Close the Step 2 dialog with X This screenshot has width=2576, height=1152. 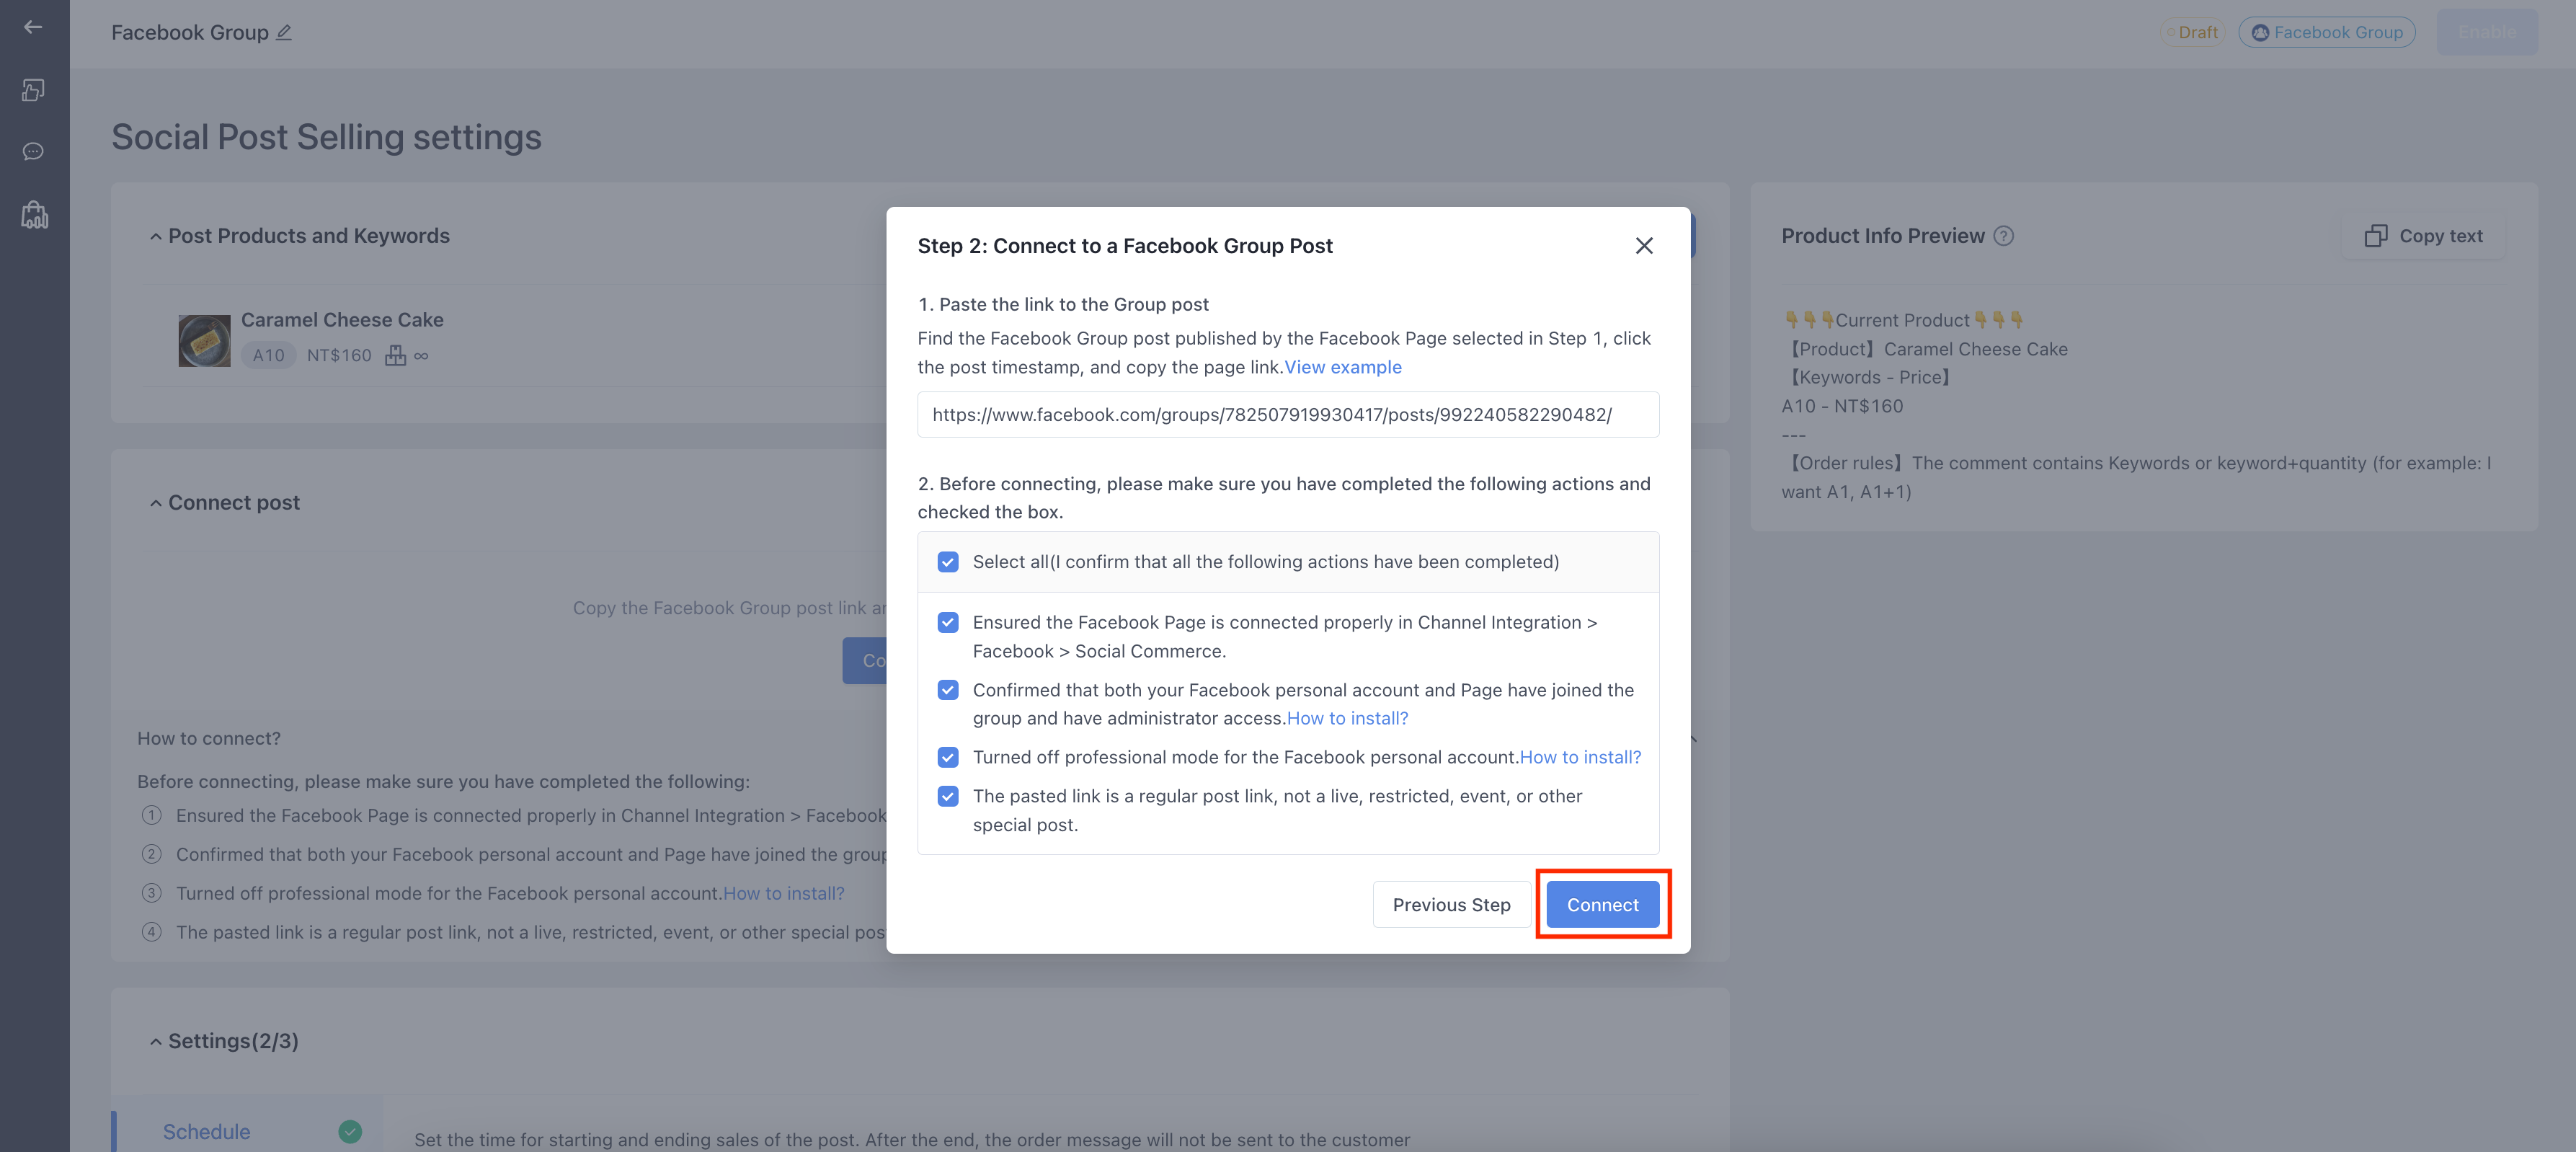point(1644,246)
